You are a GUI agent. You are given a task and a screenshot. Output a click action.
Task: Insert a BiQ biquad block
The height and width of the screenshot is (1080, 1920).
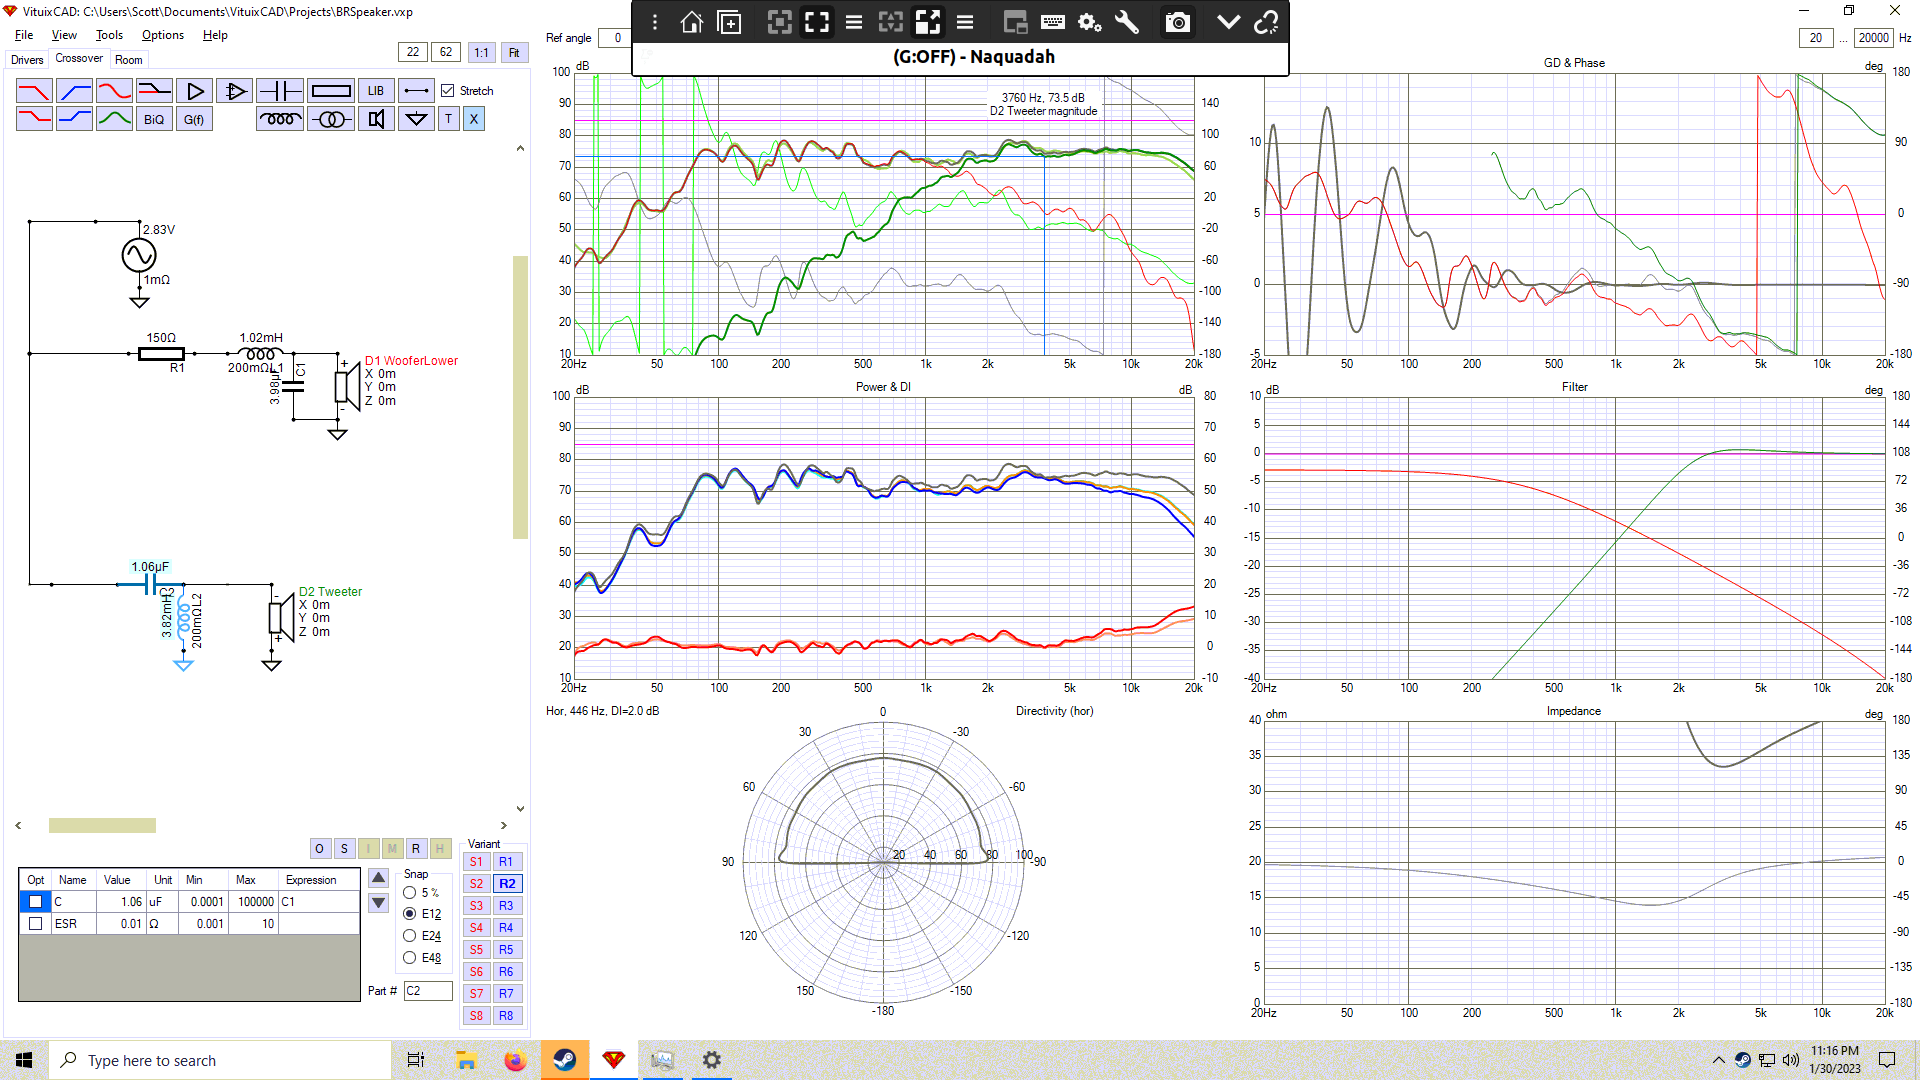pos(155,119)
